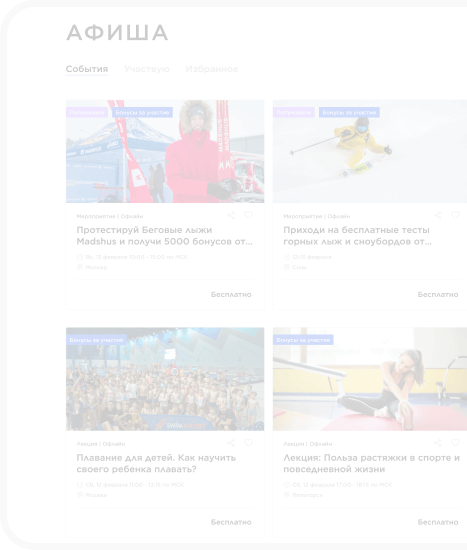The height and width of the screenshot is (550, 467).
Task: Open Лекция: Польза растяжки title
Action: coord(372,463)
